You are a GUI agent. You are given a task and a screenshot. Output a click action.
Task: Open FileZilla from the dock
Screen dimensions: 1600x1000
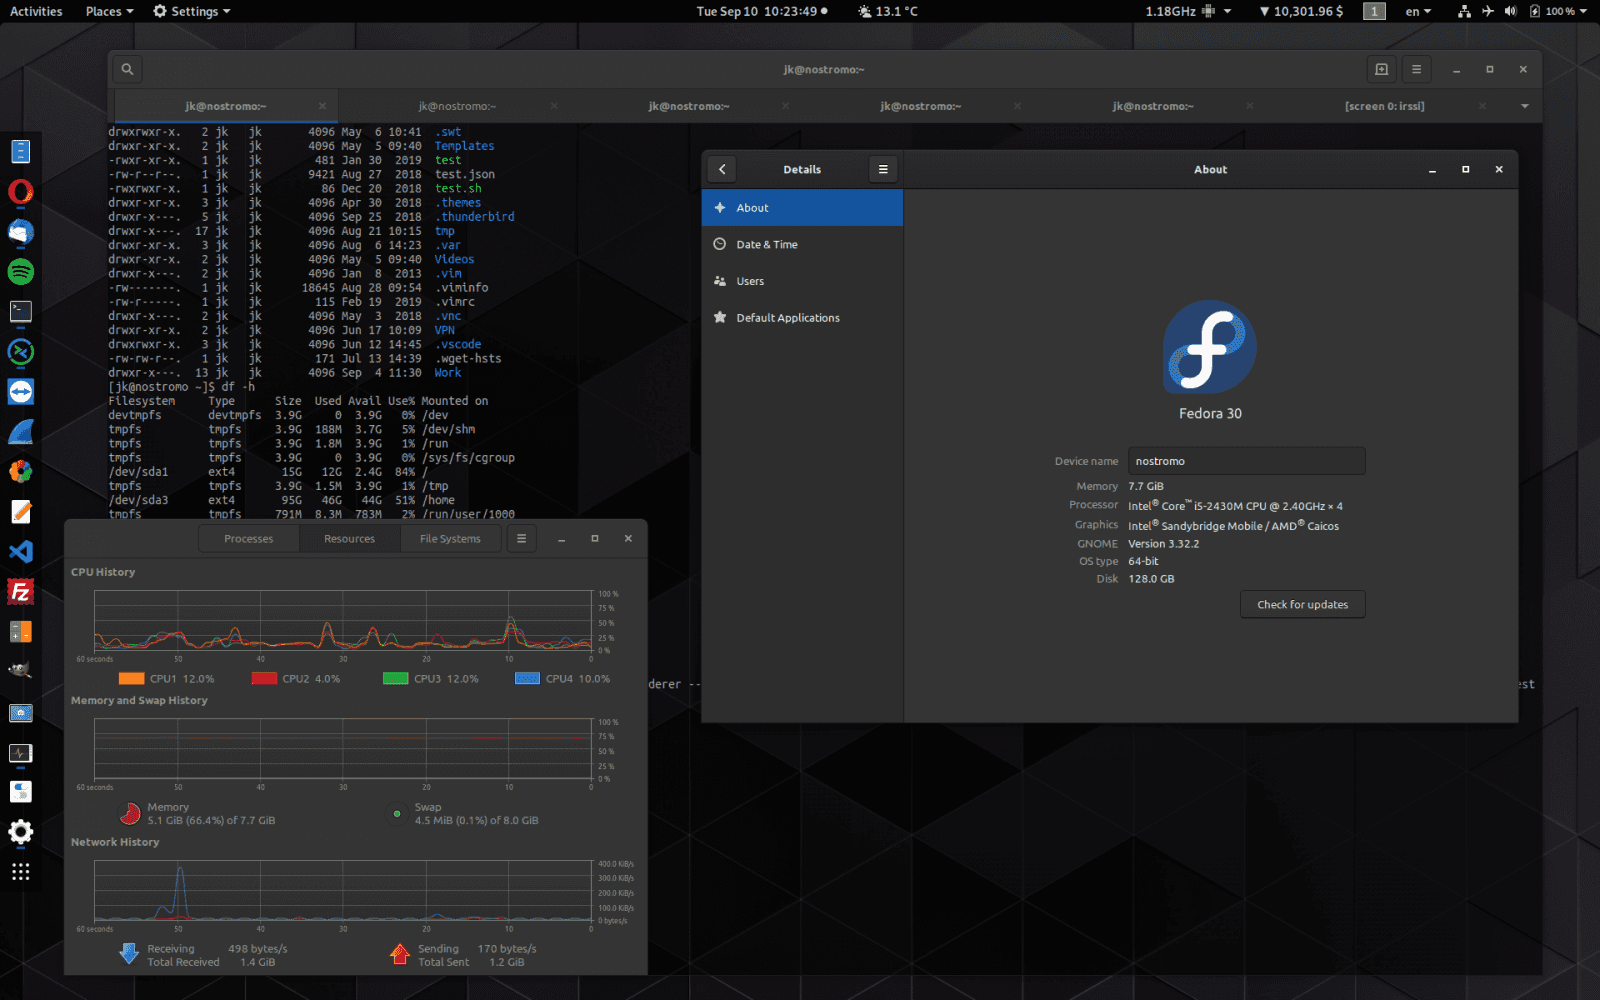tap(20, 590)
